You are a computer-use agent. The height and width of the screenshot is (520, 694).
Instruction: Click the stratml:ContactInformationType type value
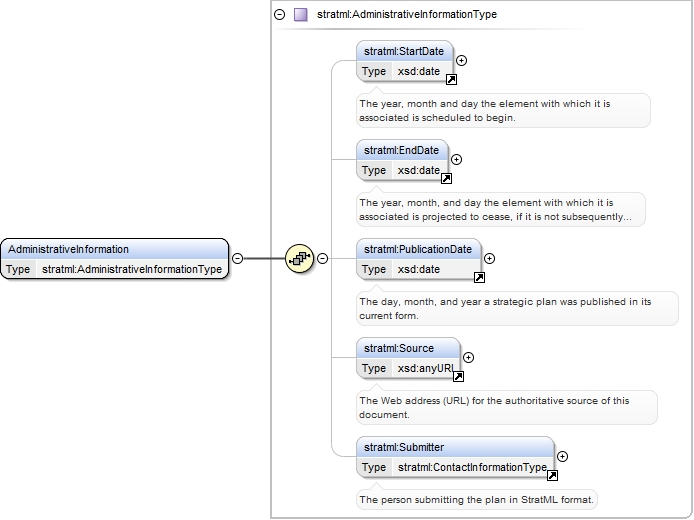(472, 467)
